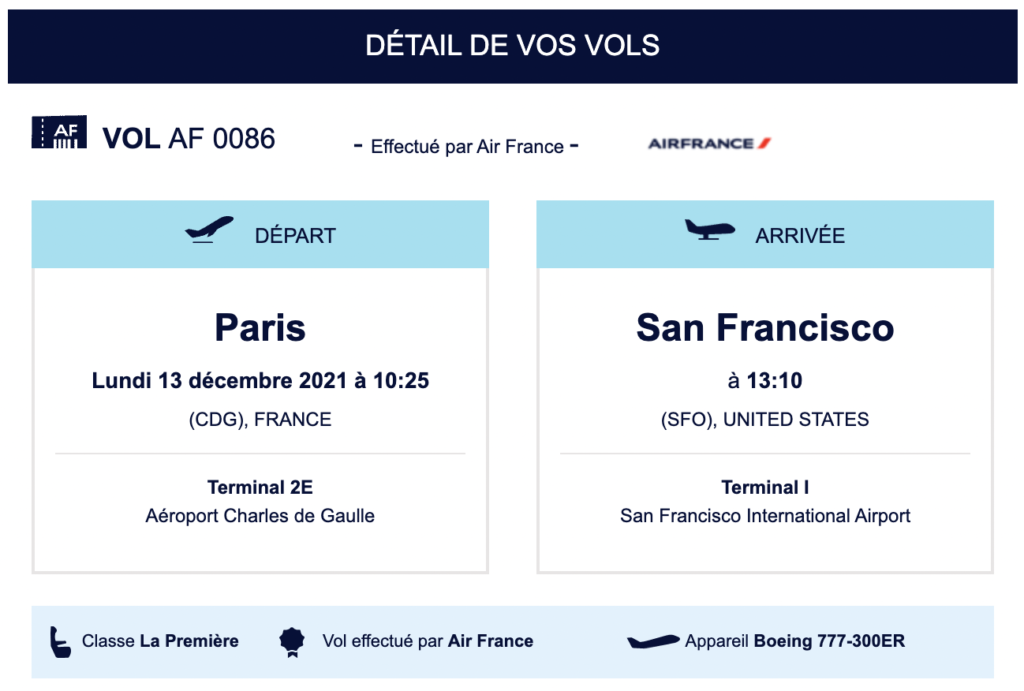Click the Air France logo
1024x691 pixels.
(x=709, y=144)
